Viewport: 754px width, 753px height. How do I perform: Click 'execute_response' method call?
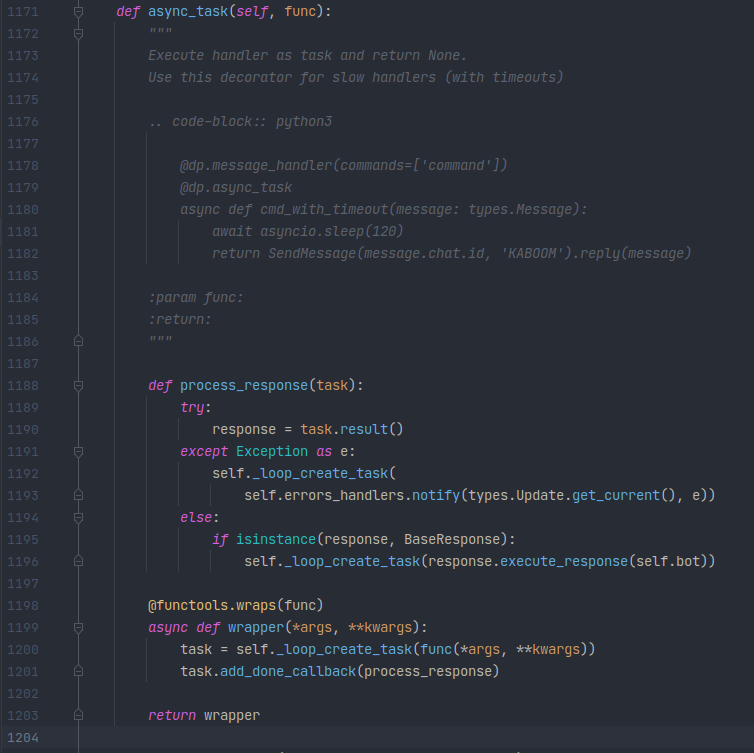564,561
